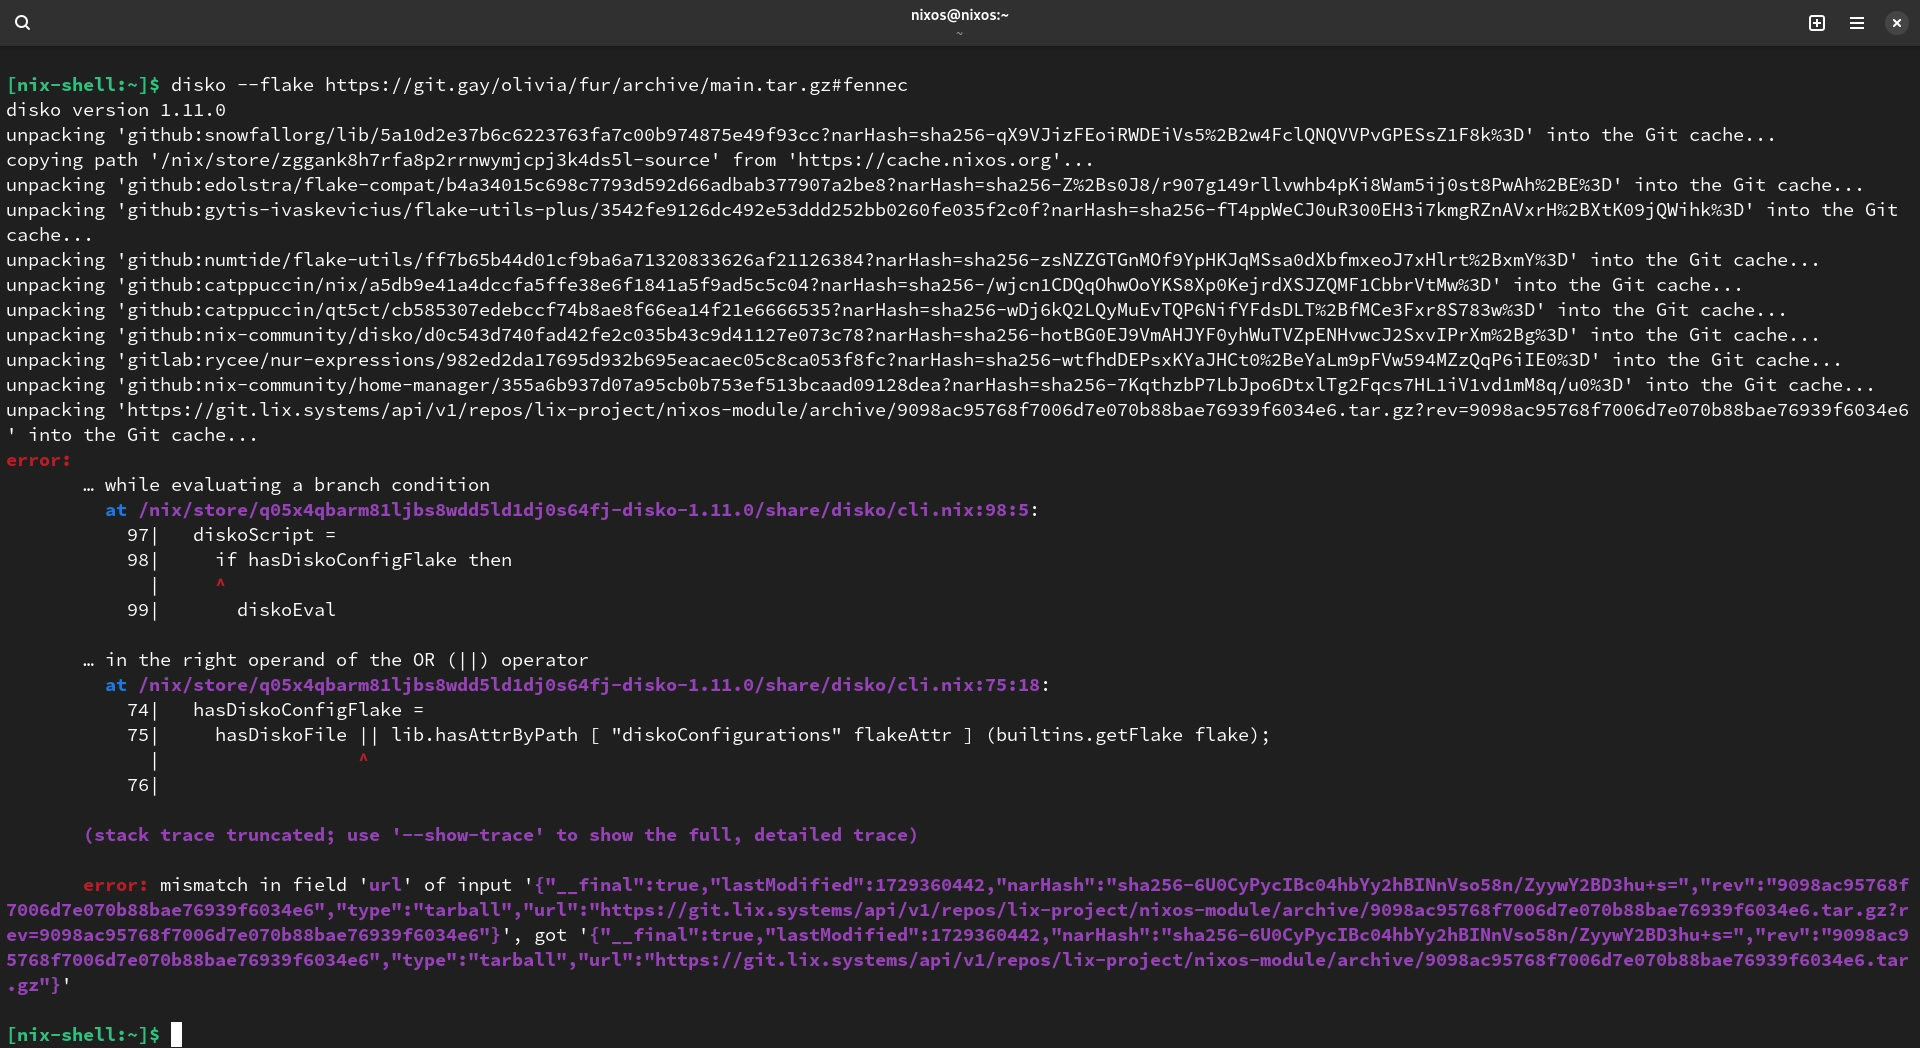Click the 'hasDiskoConfigFlake =' line 74
Image resolution: width=1920 pixels, height=1048 pixels.
[308, 710]
